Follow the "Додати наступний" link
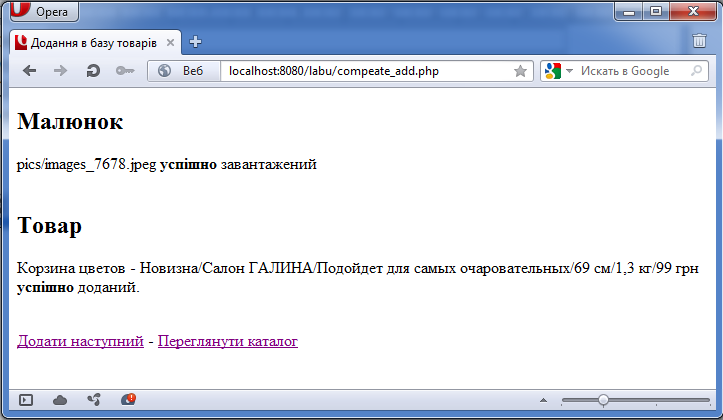 (x=80, y=341)
